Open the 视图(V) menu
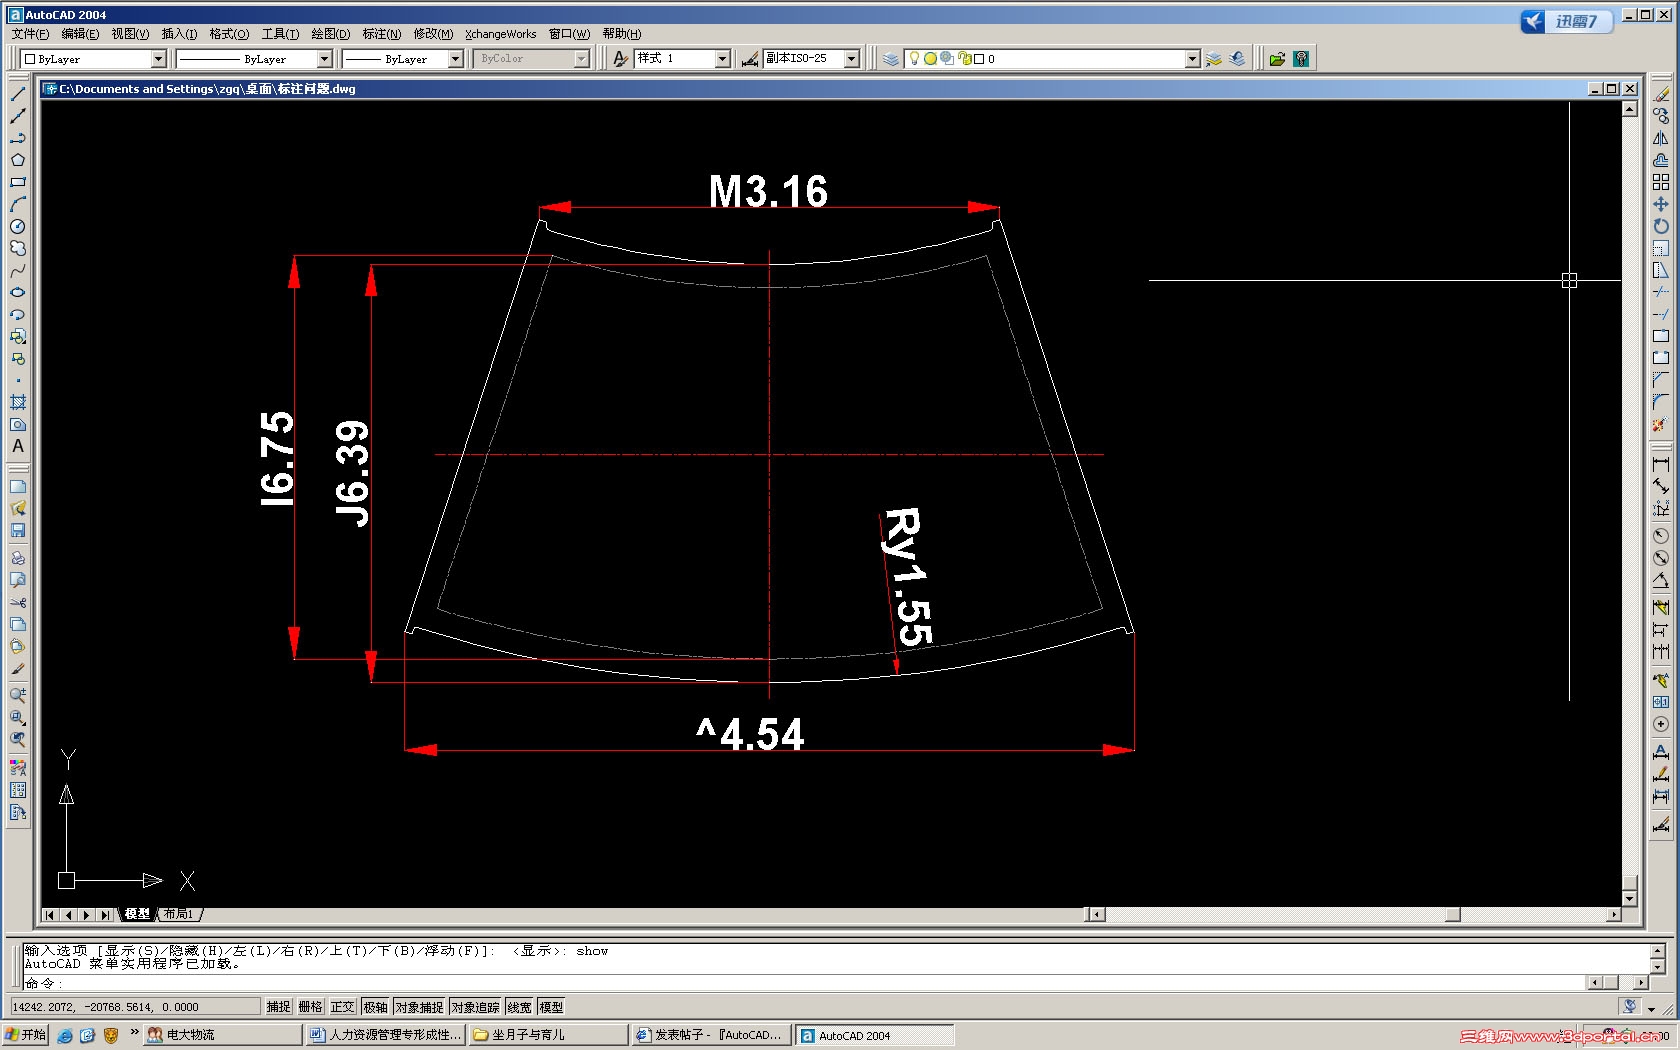The height and width of the screenshot is (1050, 1680). [x=130, y=34]
